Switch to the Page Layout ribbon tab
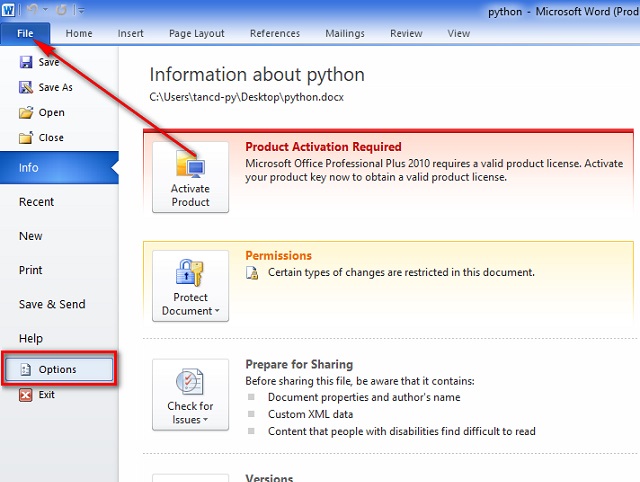The image size is (640, 482). click(197, 33)
